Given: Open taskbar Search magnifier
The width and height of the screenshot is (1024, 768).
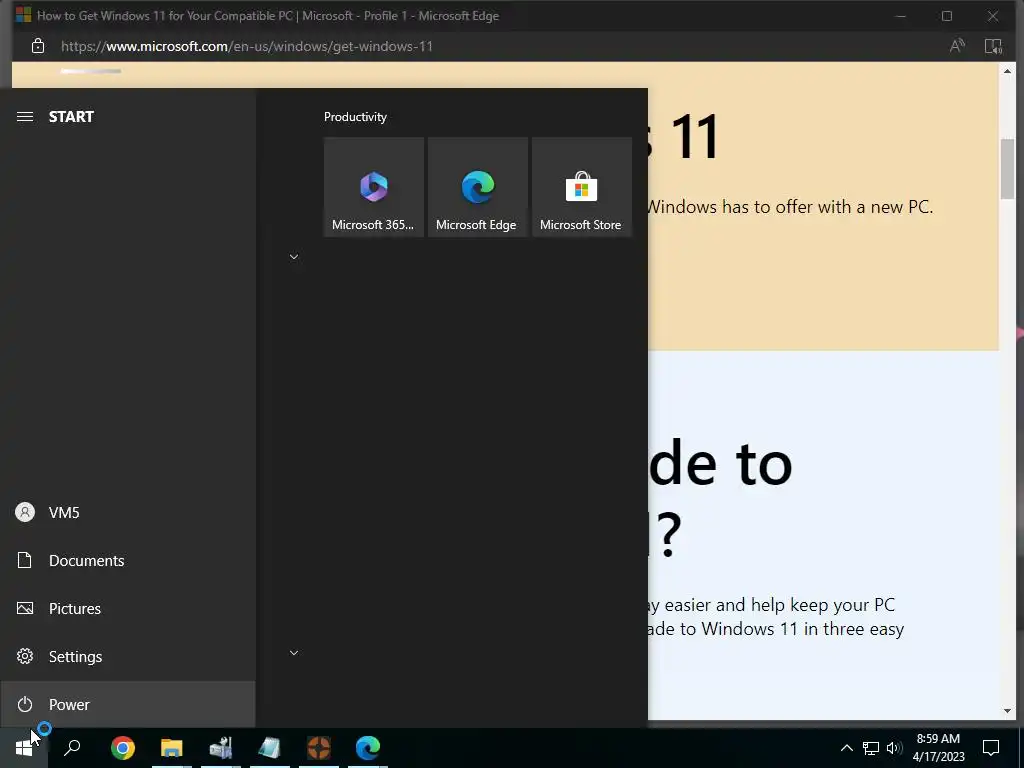Looking at the screenshot, I should point(72,748).
